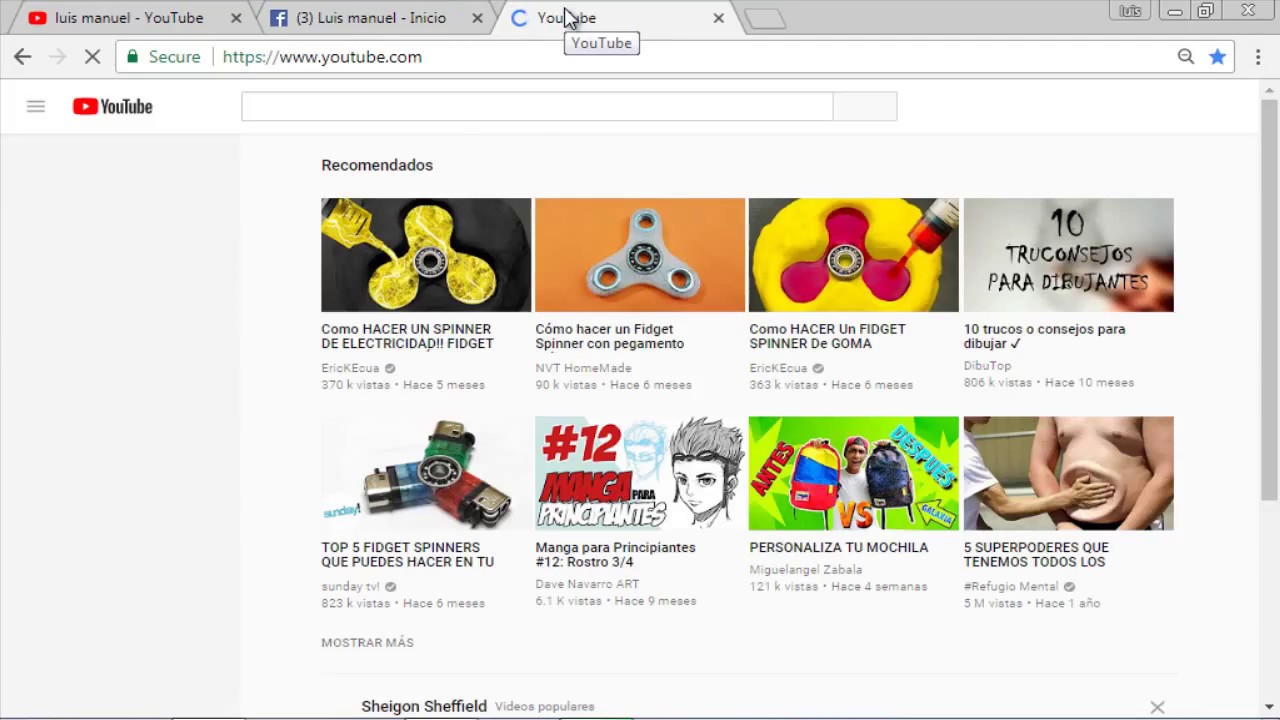Image resolution: width=1280 pixels, height=720 pixels.
Task: Click '5 M vistas • Hace 1 año' text
Action: (x=1032, y=604)
